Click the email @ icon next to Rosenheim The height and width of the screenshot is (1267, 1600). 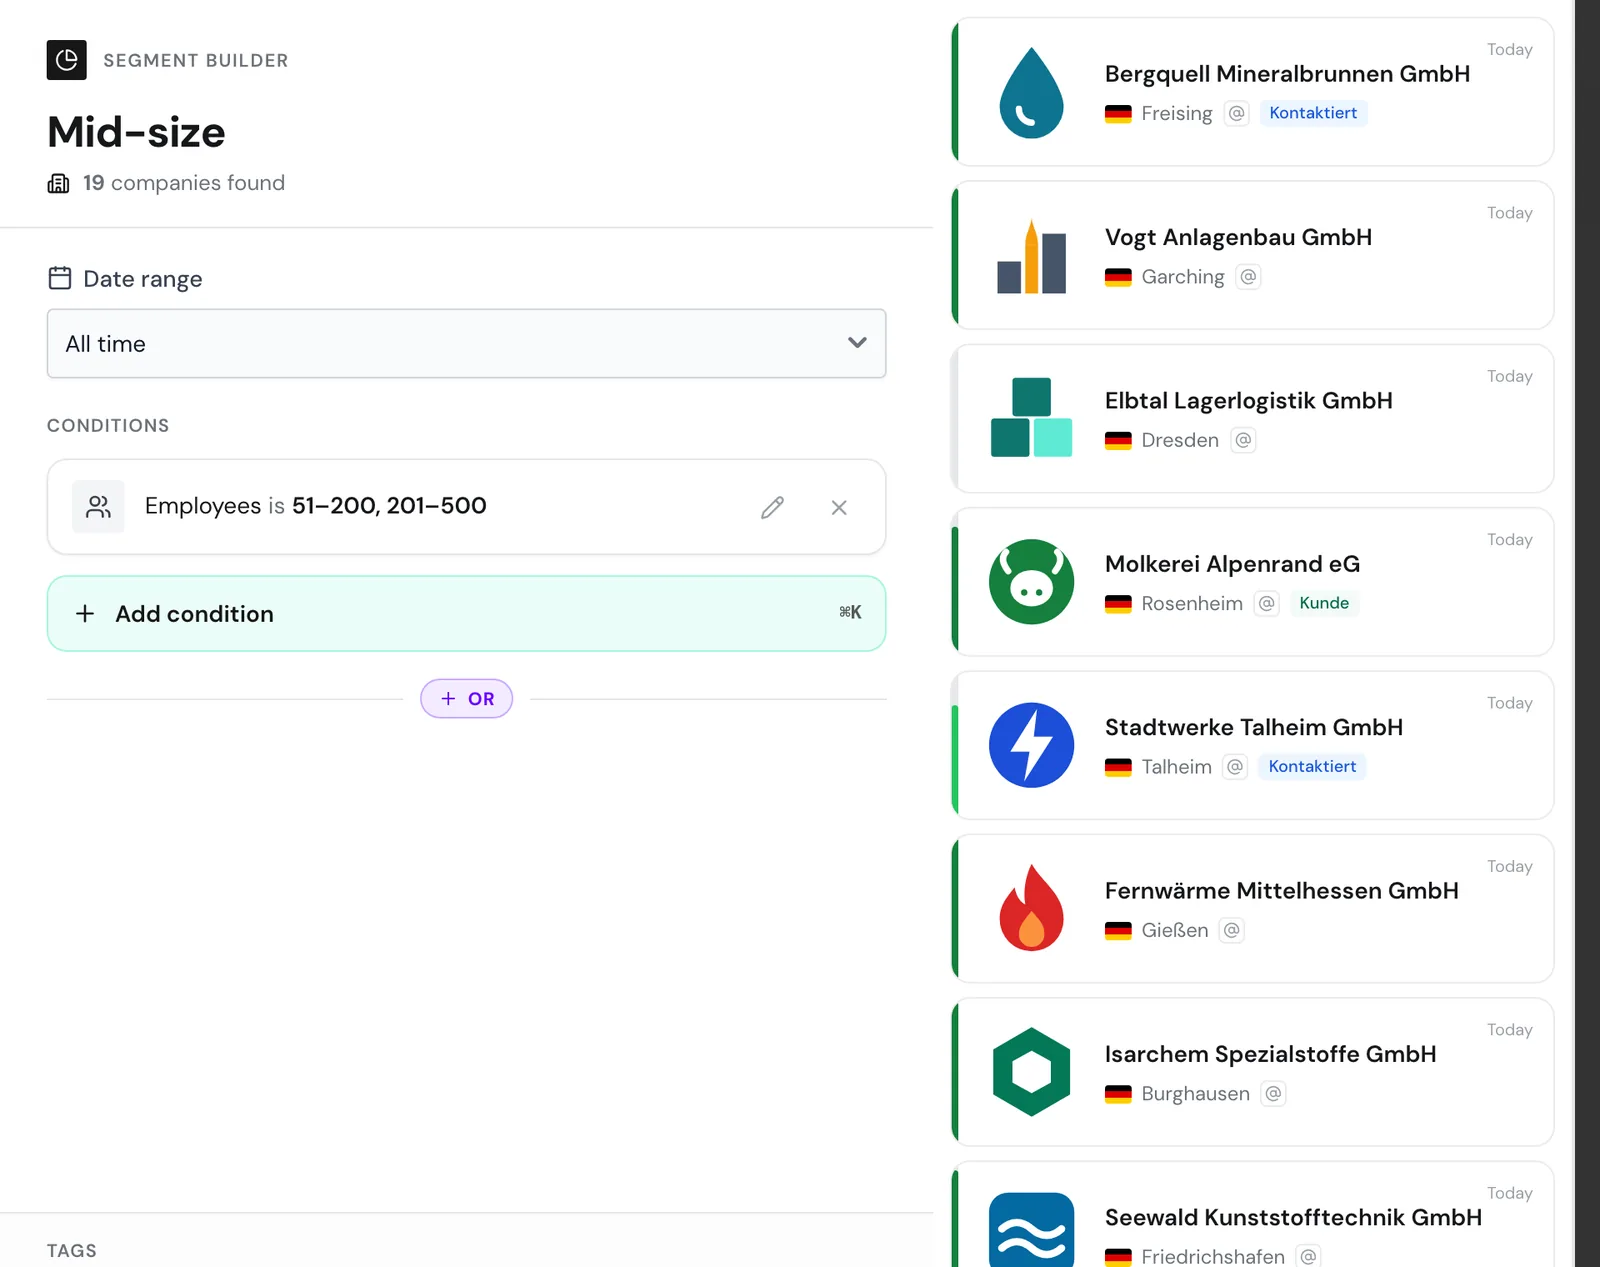point(1267,603)
